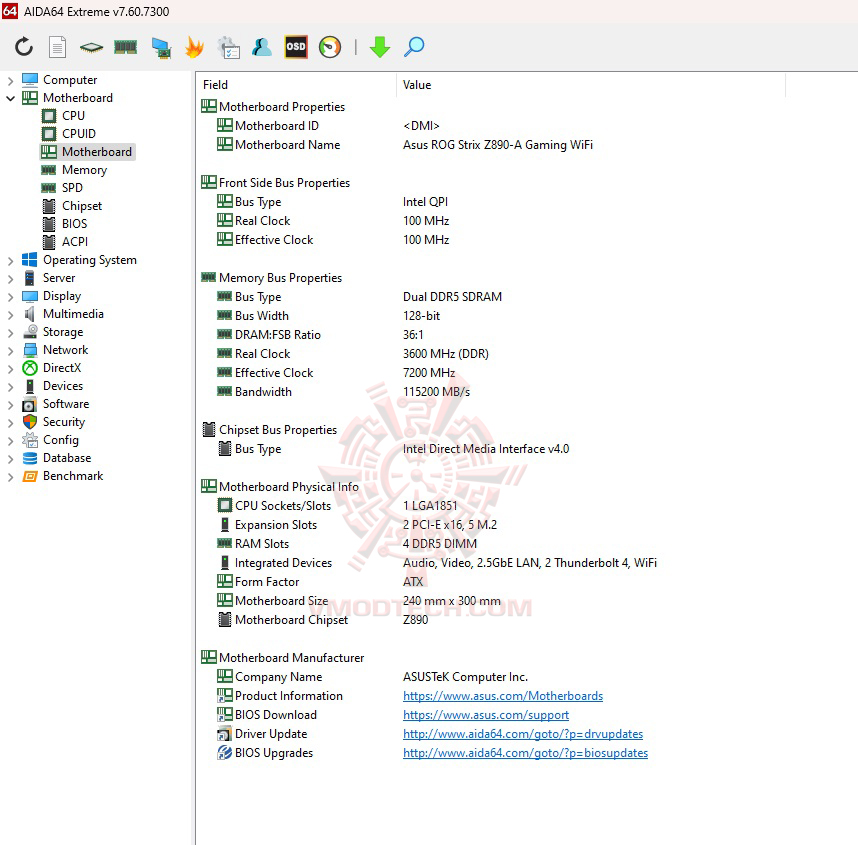Start the stability test flame icon
This screenshot has width=858, height=845.
click(194, 47)
